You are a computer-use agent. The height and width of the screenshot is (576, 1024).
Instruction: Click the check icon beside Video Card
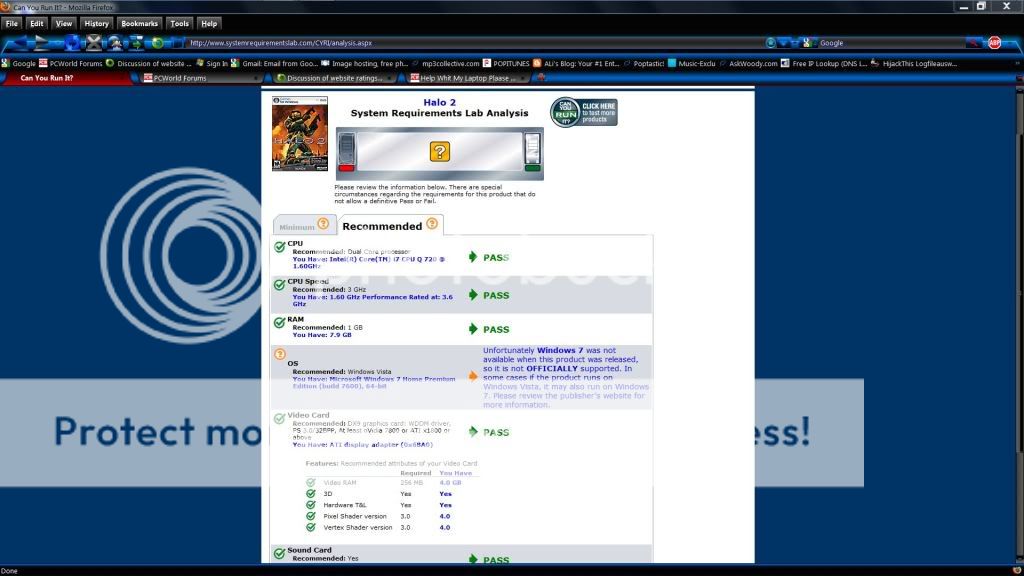pos(280,419)
